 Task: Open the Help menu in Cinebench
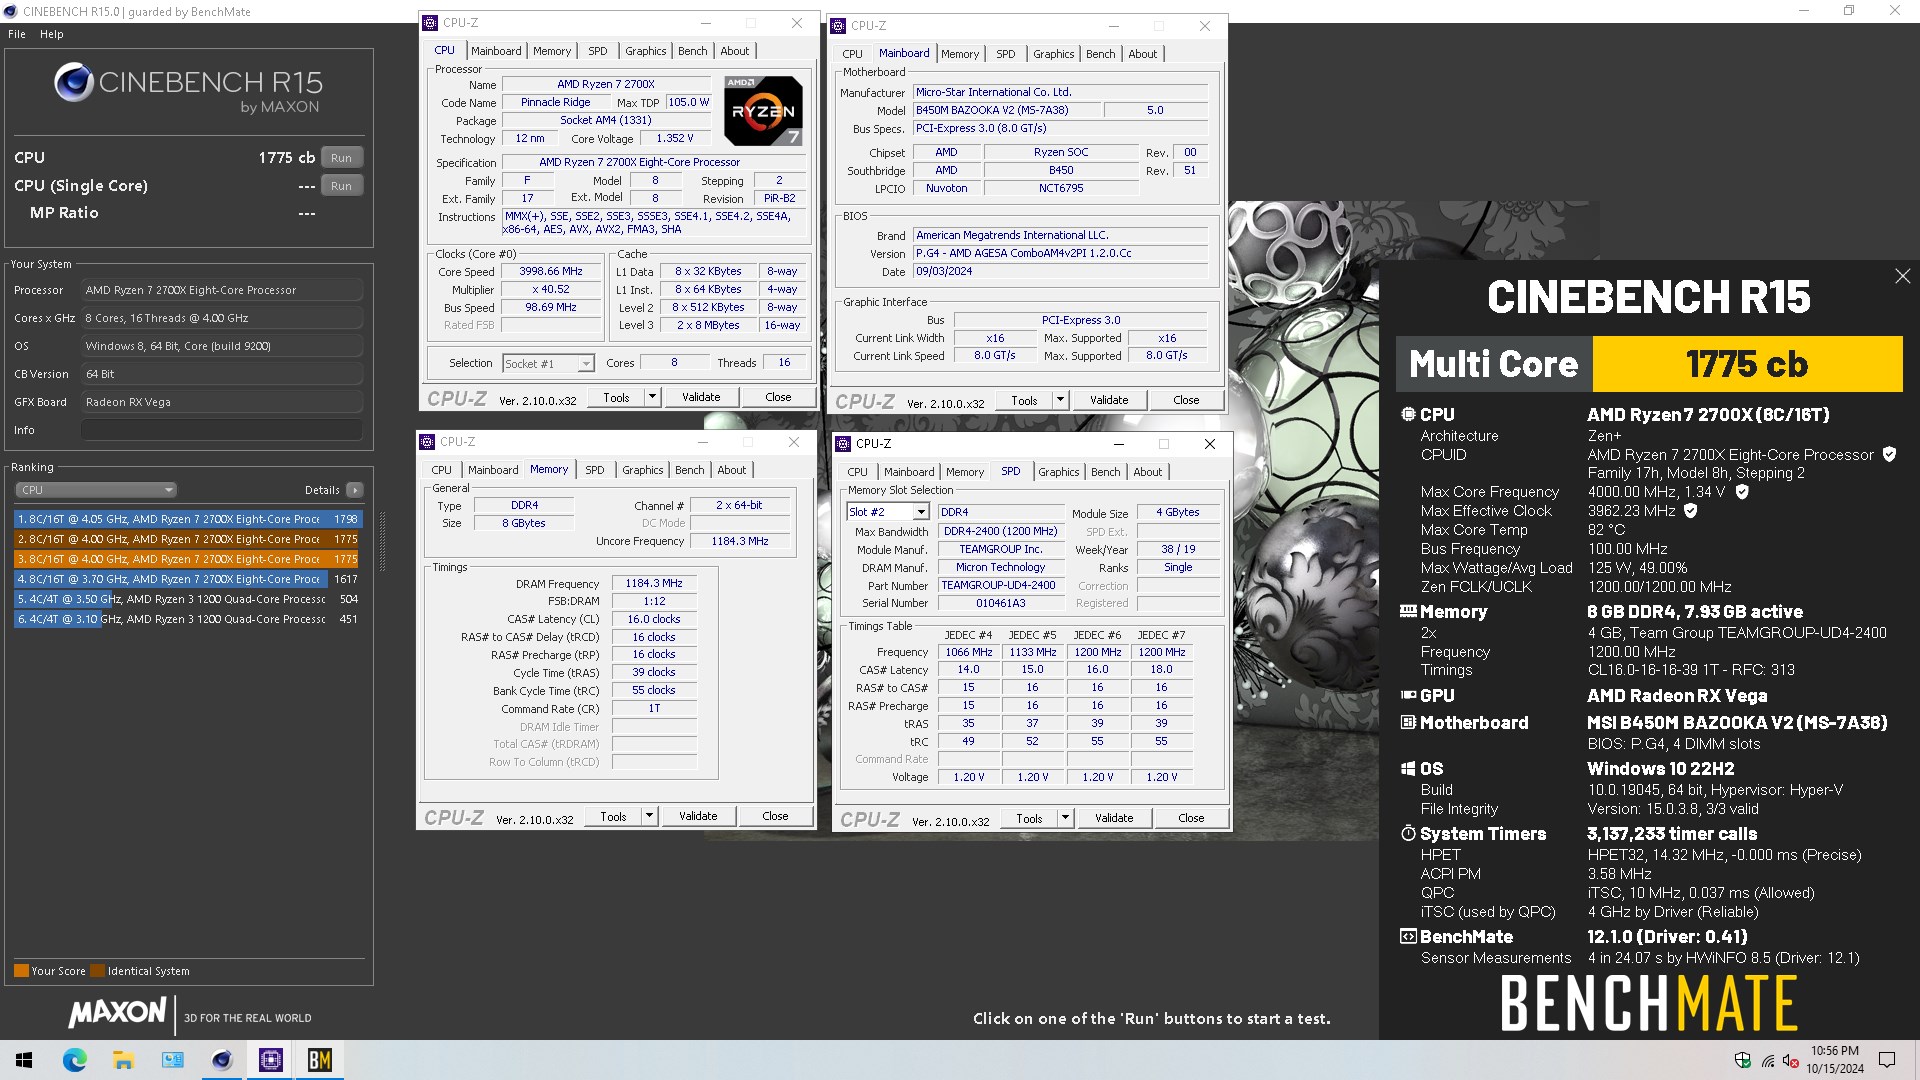point(52,34)
